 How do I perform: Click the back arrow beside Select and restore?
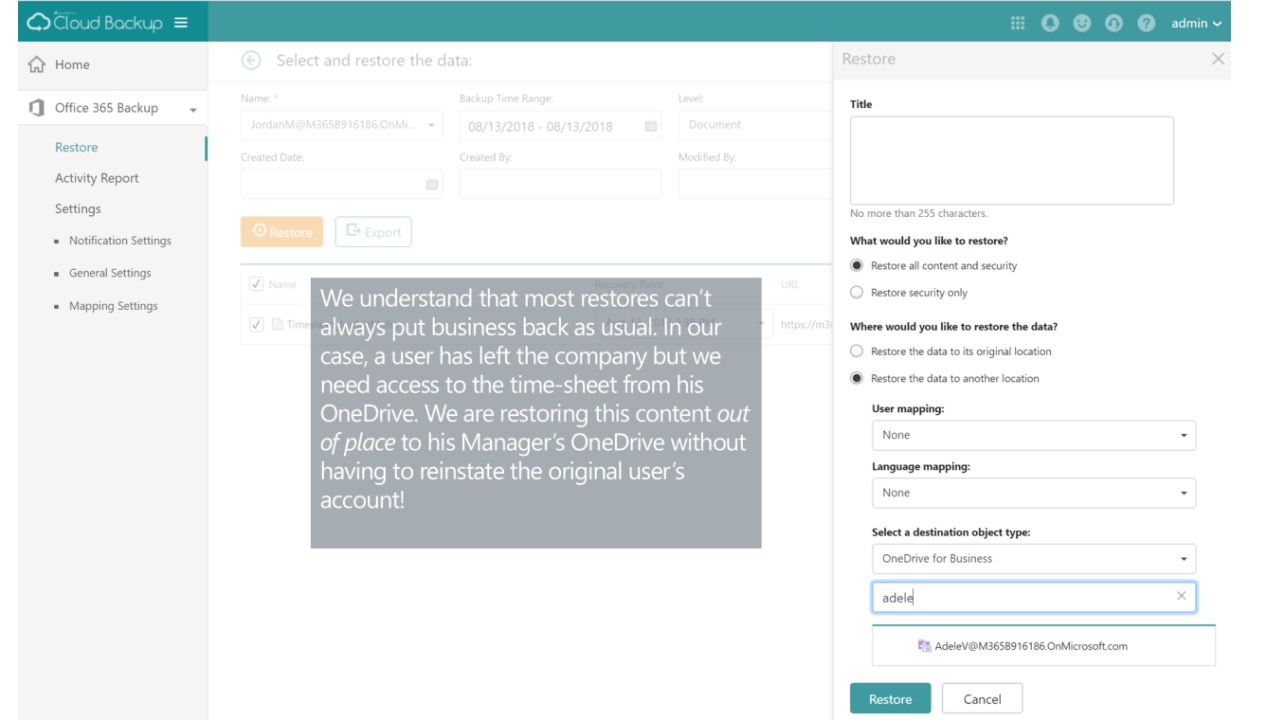coord(250,61)
